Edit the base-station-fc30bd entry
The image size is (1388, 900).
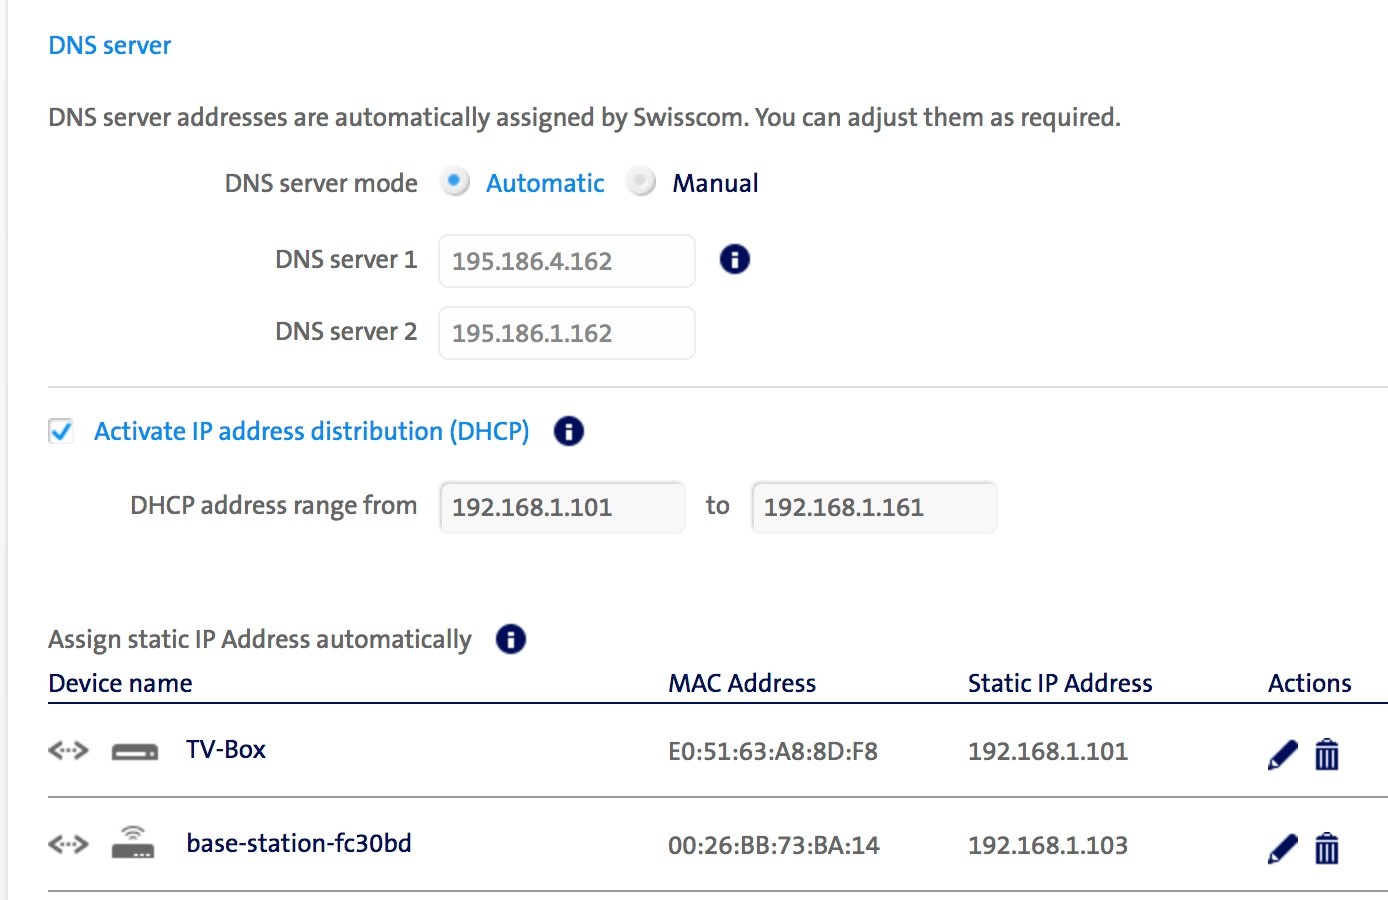click(1282, 848)
